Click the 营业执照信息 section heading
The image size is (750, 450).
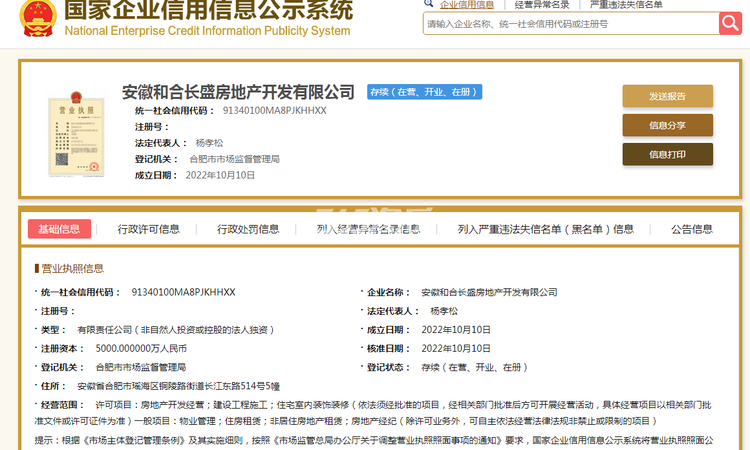(73, 268)
